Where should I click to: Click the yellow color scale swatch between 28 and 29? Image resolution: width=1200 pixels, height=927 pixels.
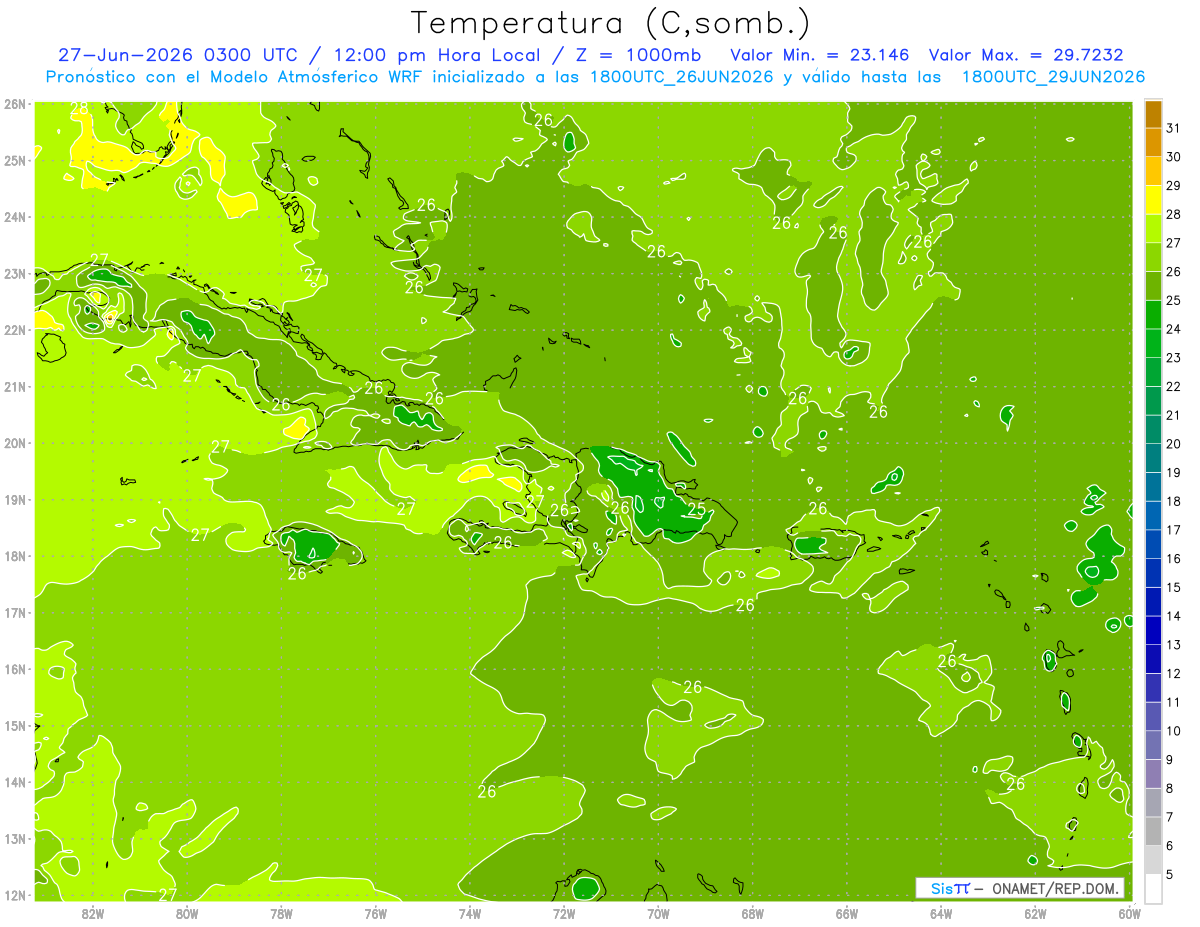point(1153,200)
